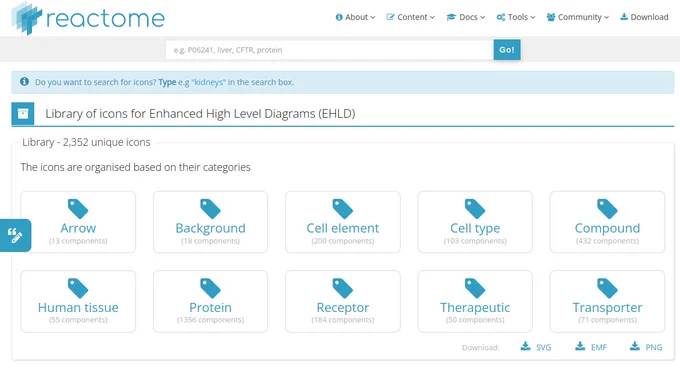Click the Tools gears icon
The width and height of the screenshot is (680, 368).
501,17
